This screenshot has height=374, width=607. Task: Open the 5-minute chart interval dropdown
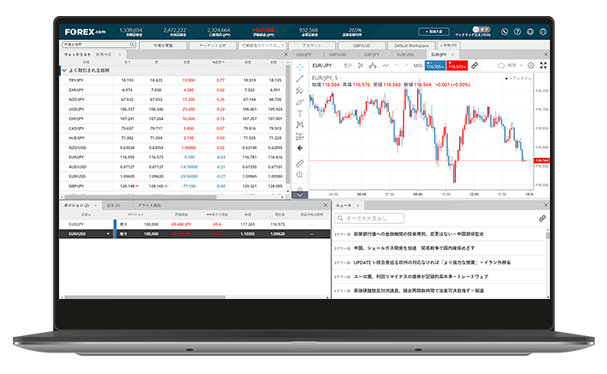348,66
